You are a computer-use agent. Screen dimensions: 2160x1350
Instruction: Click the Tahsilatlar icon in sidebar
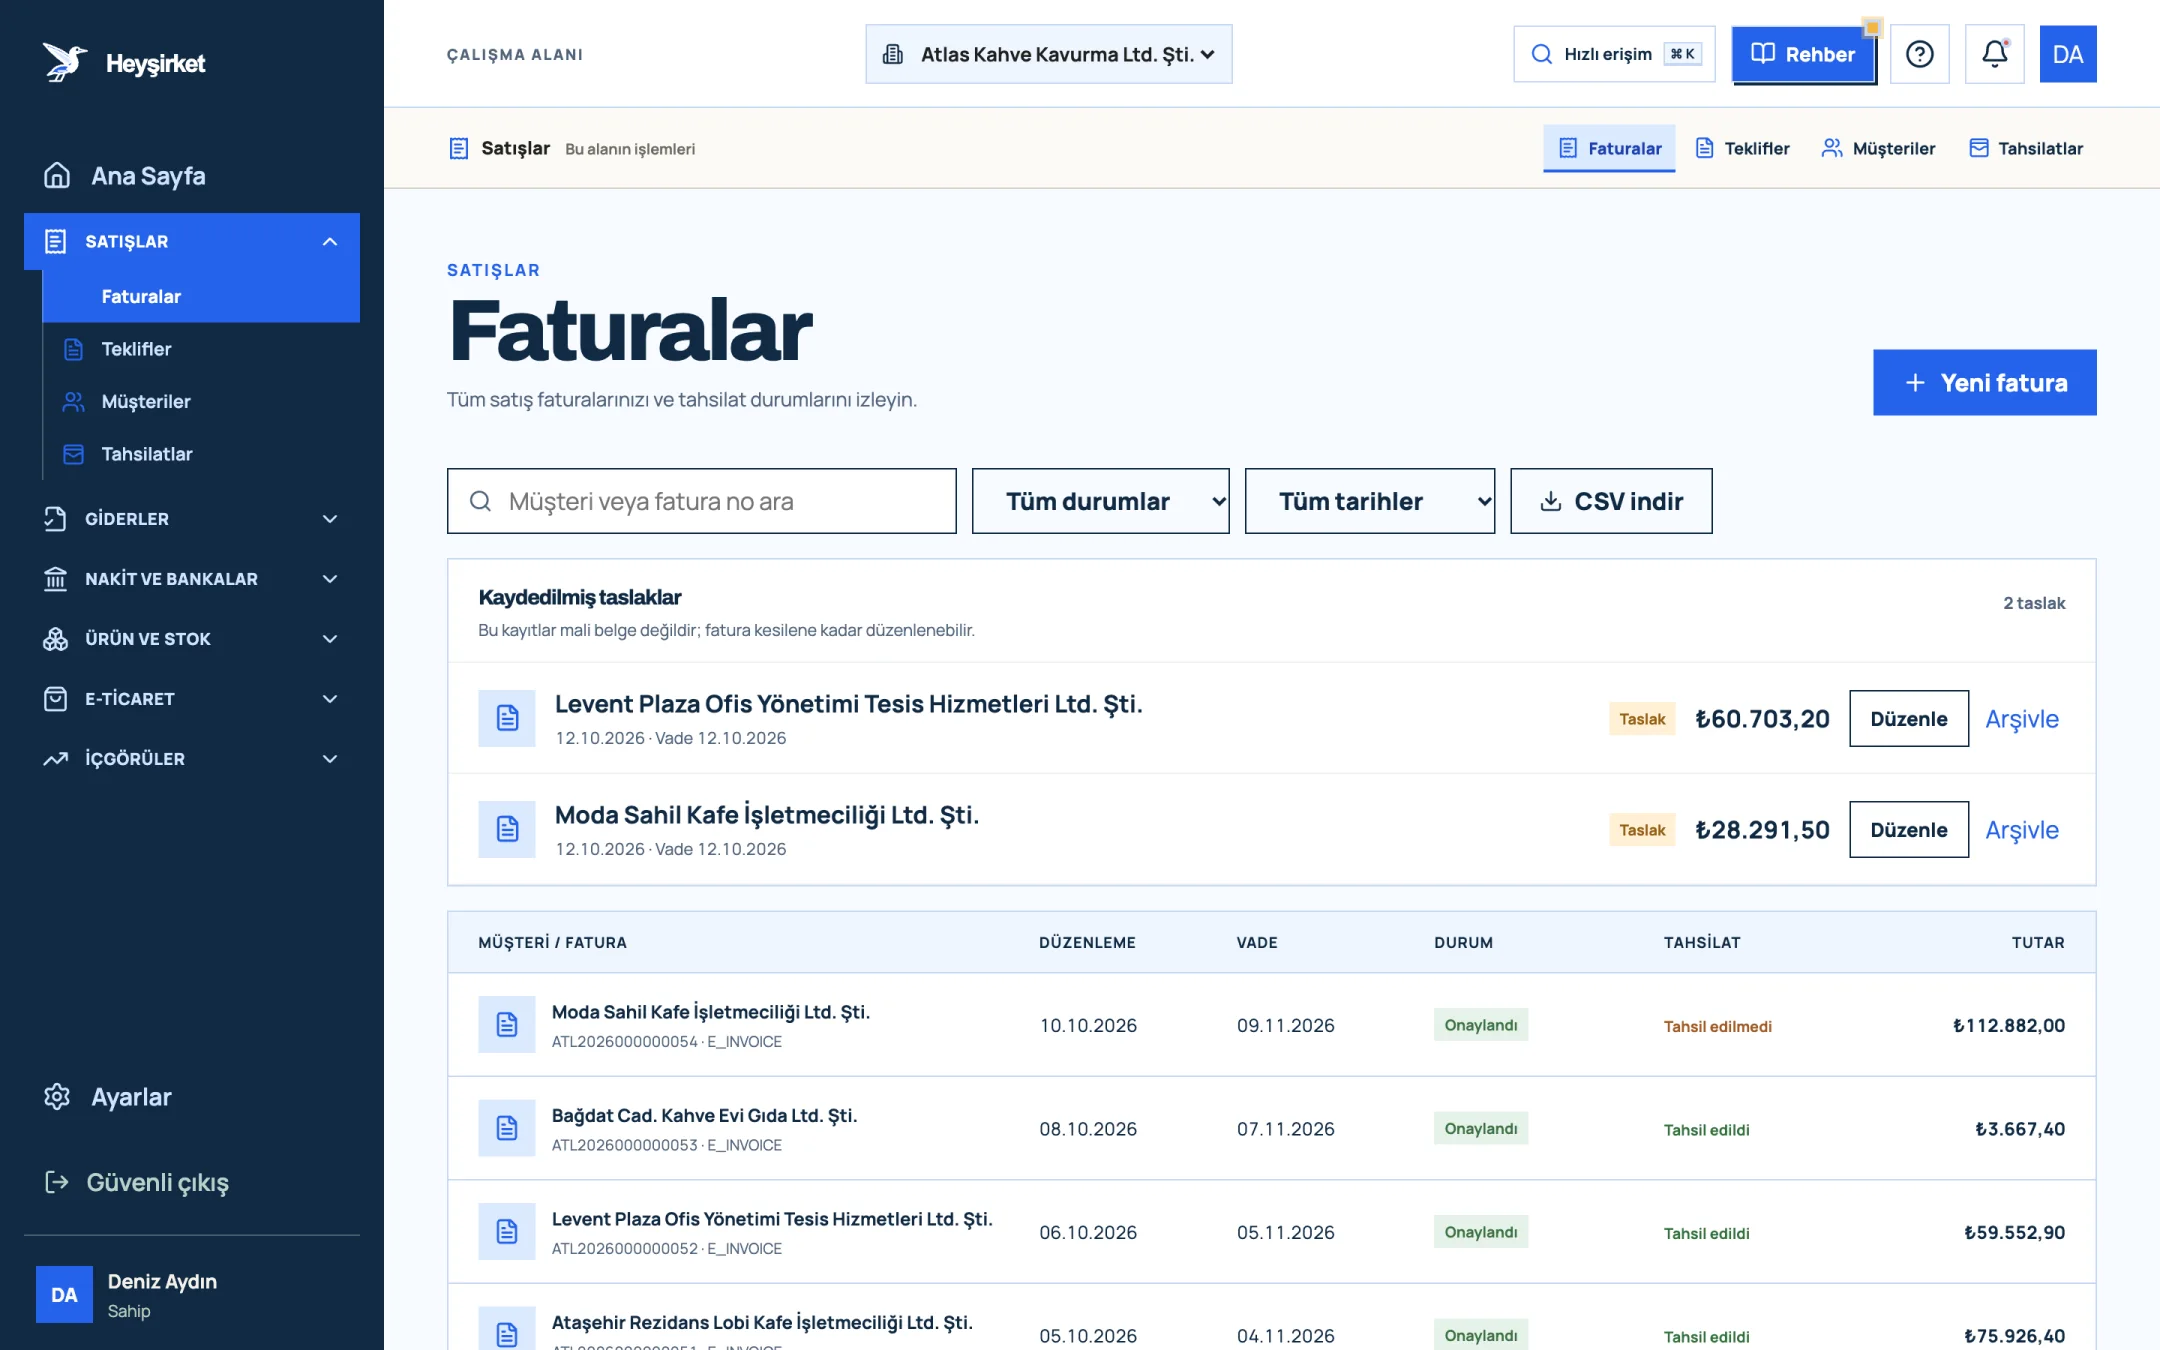73,454
